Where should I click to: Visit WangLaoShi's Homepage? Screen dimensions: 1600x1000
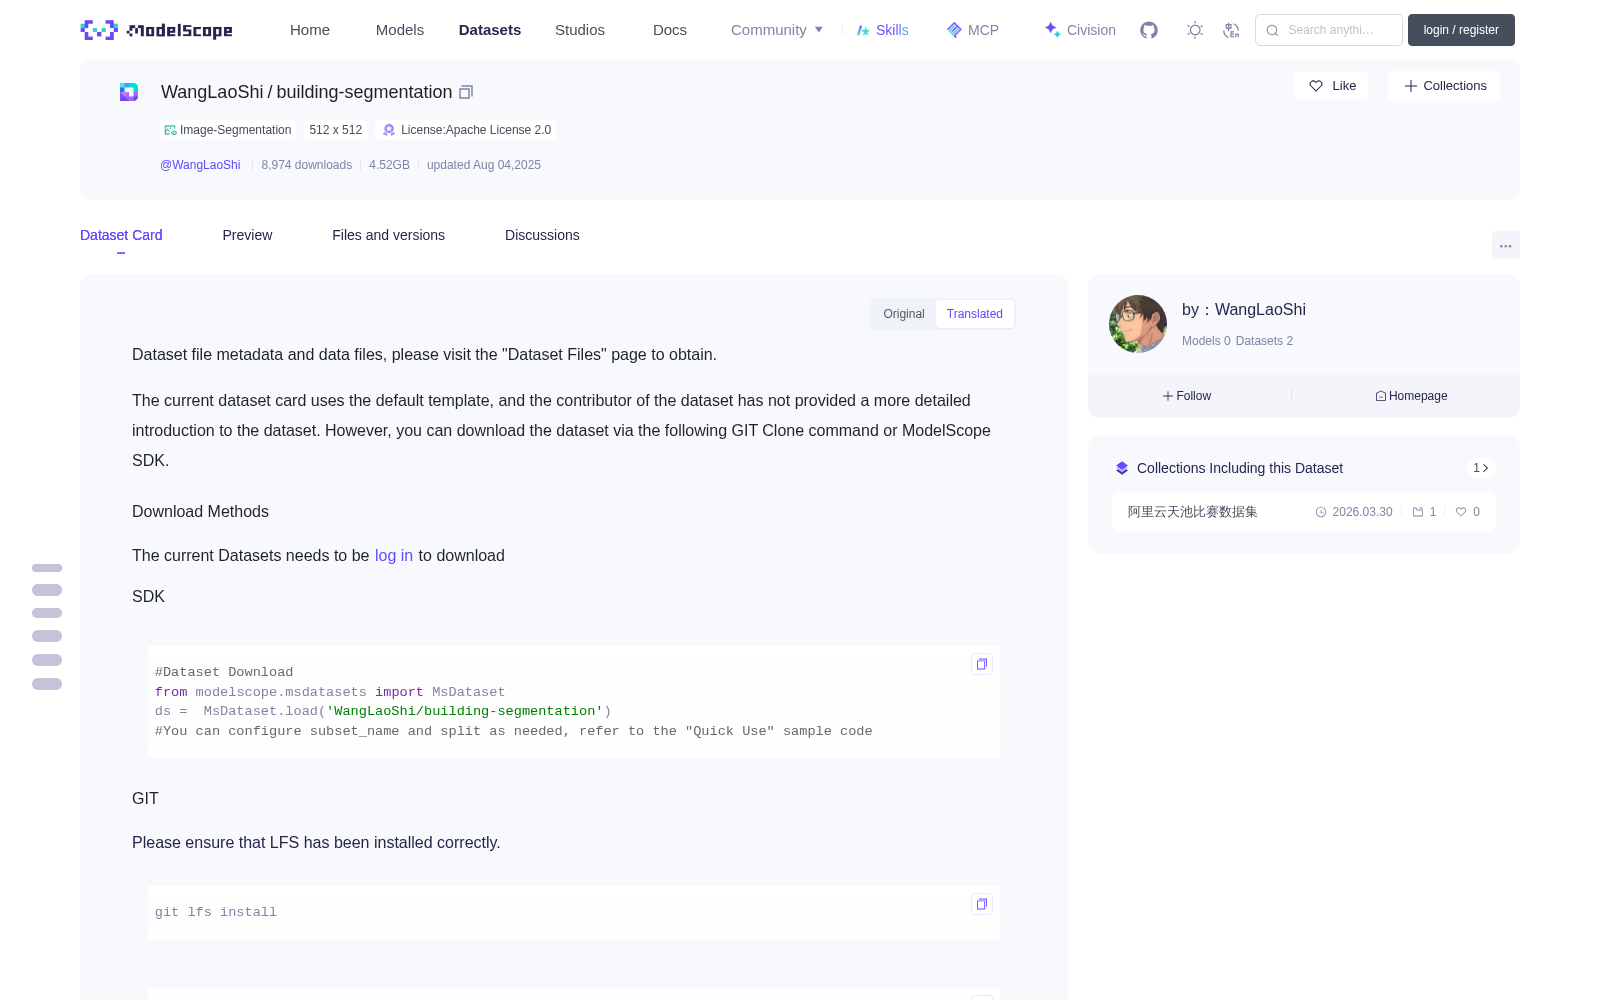1411,396
